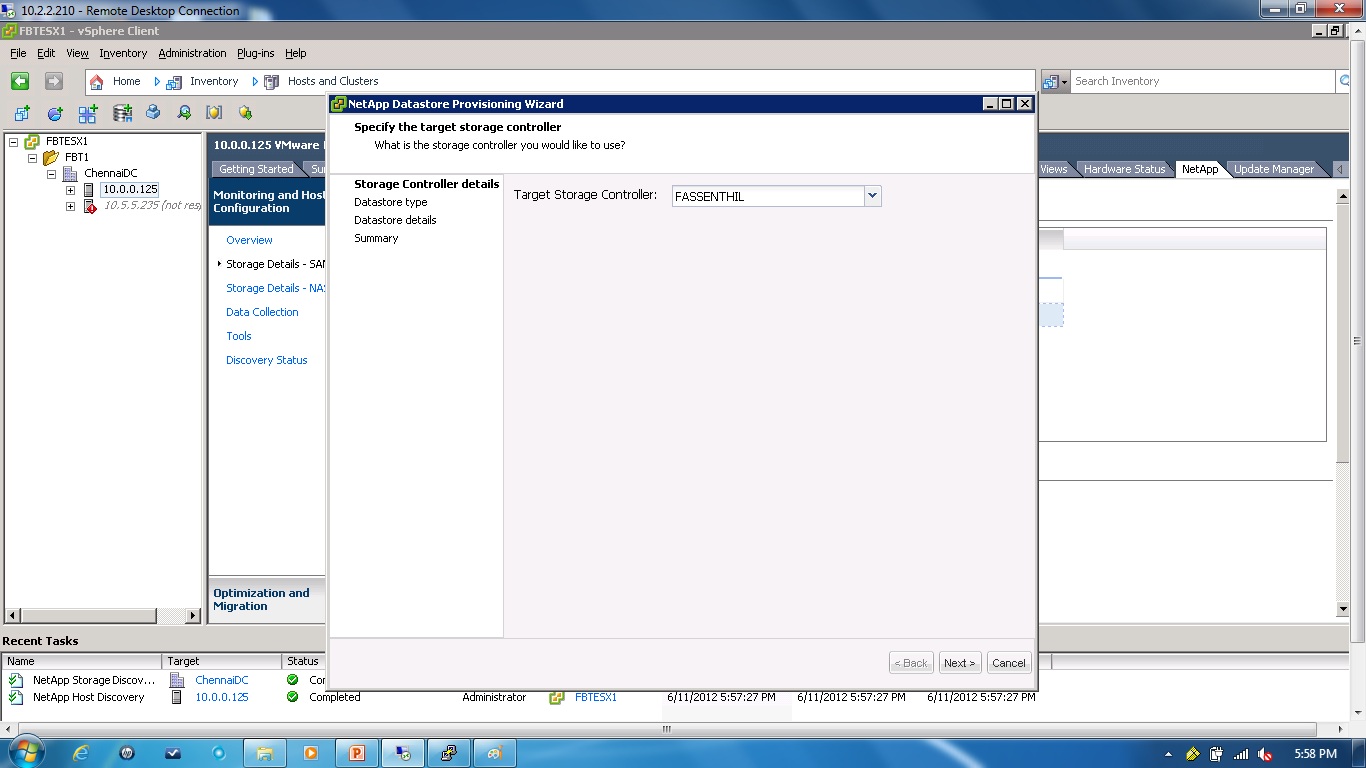Click the storage rescan magnifier icon
Viewport: 1366px width, 768px height.
point(185,113)
